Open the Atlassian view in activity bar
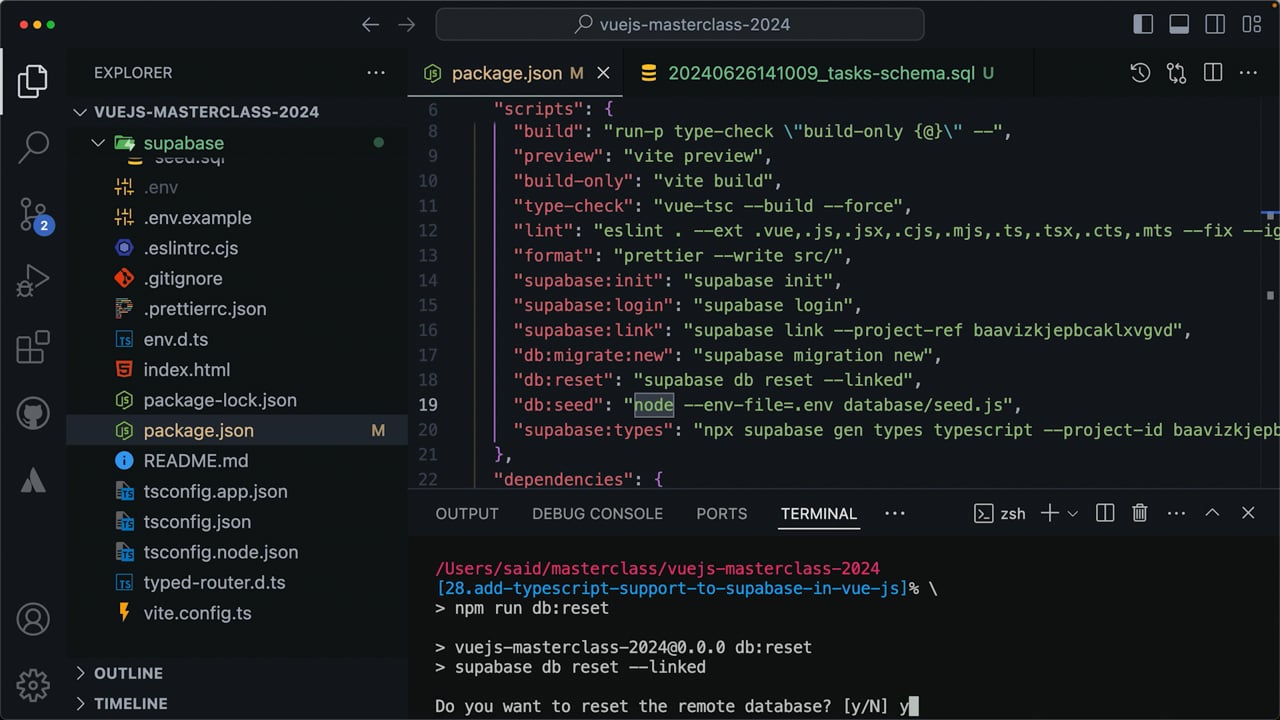The height and width of the screenshot is (720, 1280). (x=33, y=480)
